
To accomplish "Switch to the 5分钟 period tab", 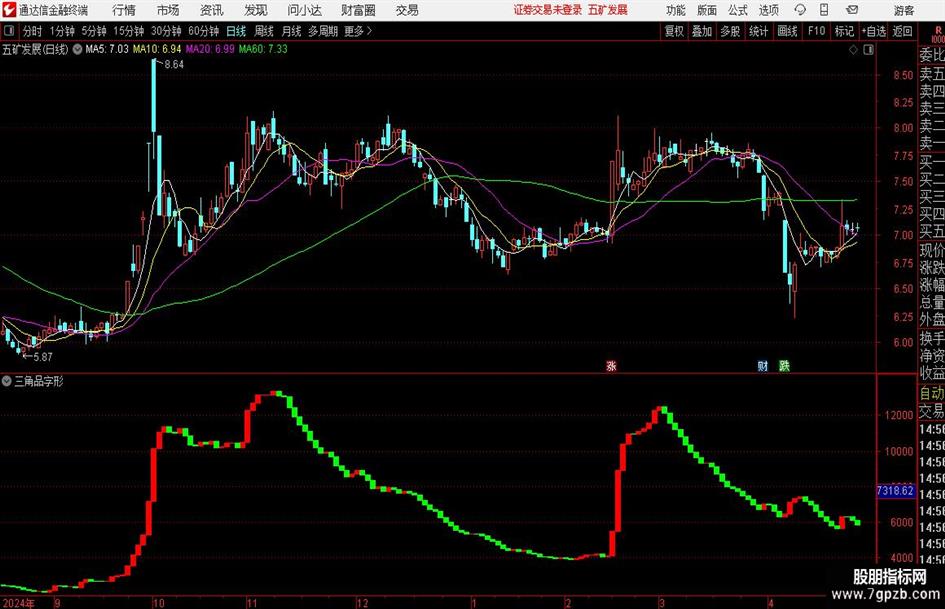I will tap(94, 31).
